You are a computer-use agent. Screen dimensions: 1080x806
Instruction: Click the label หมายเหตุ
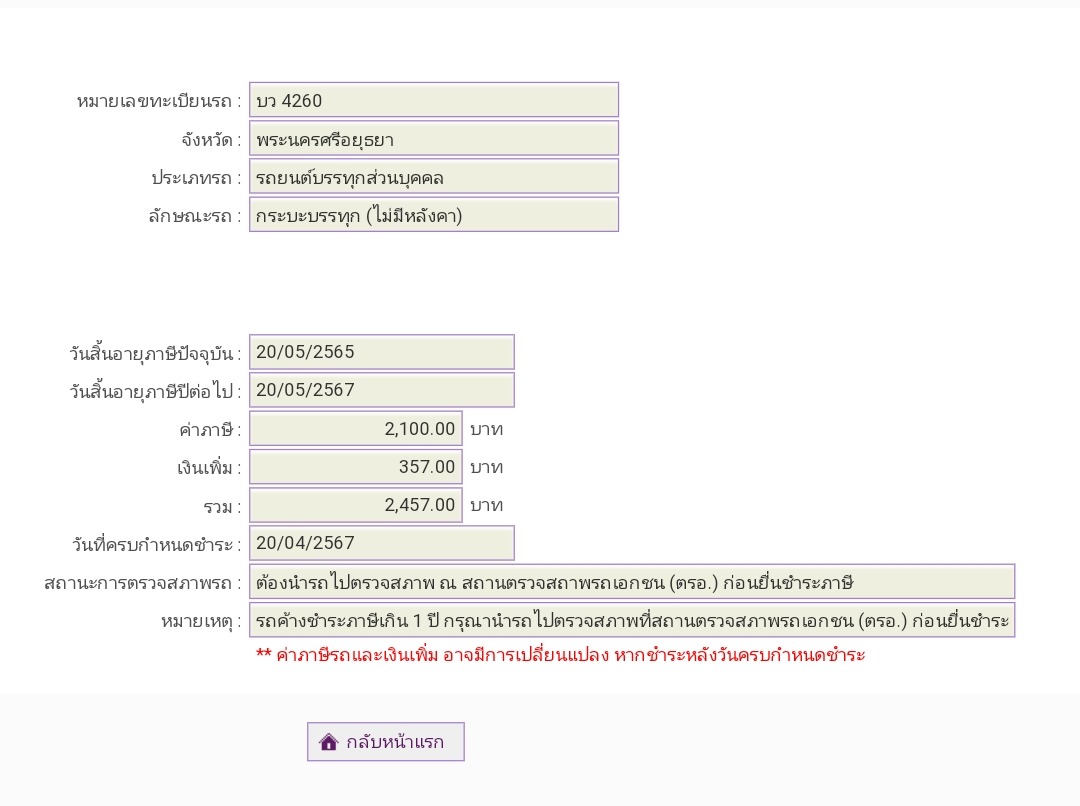[201, 622]
